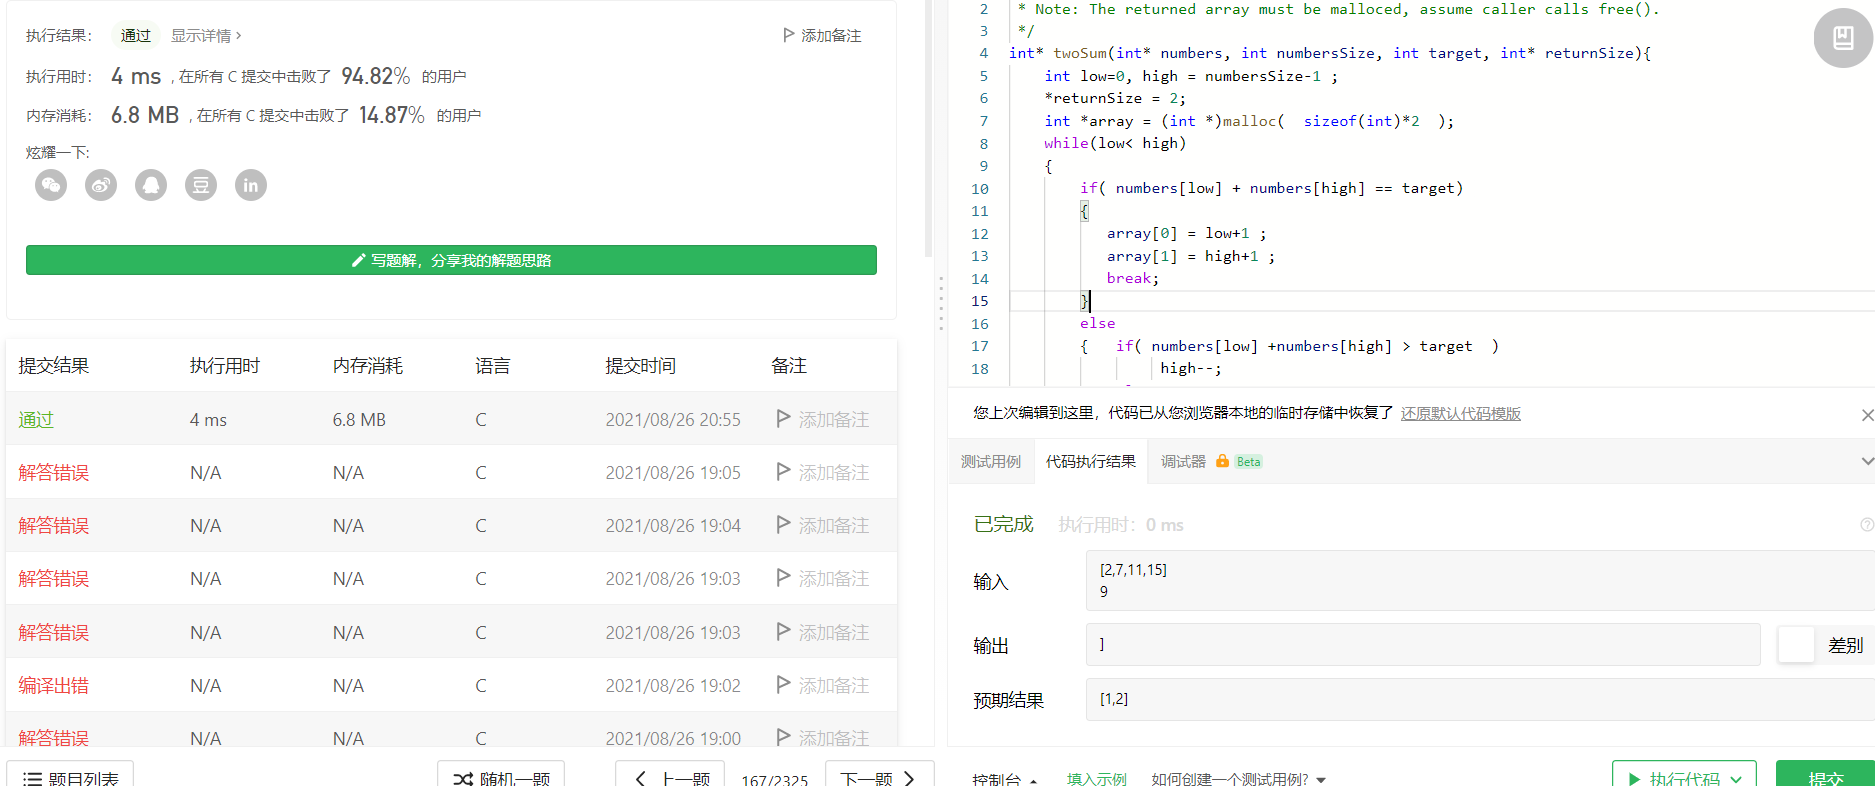Pick a random problem with 随机一题
Viewport: 1875px width, 786px height.
[x=501, y=775]
